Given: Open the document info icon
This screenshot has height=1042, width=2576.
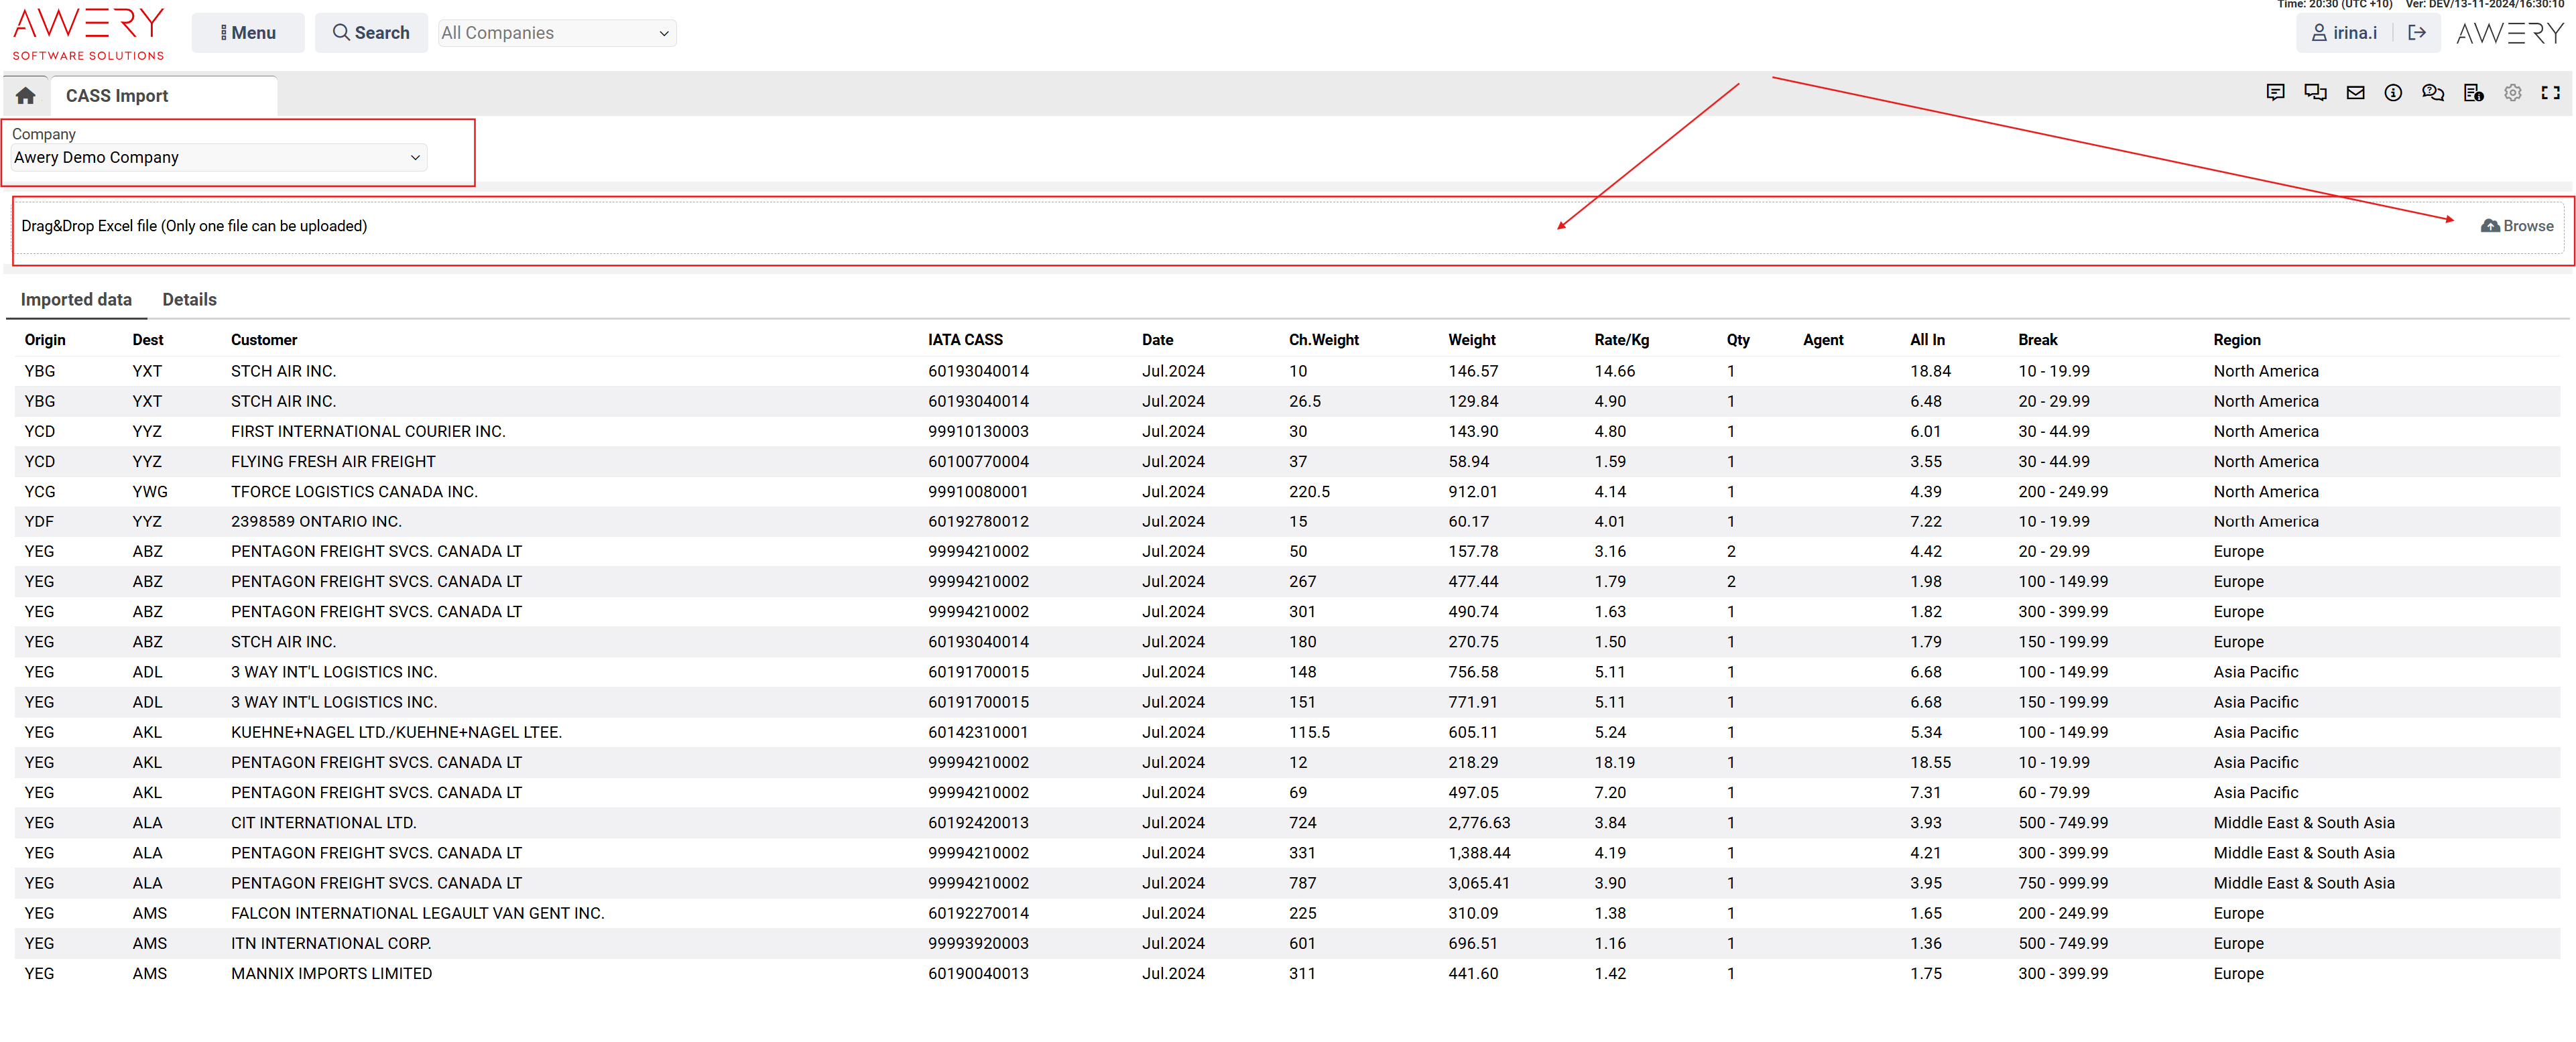Looking at the screenshot, I should [x=2473, y=93].
